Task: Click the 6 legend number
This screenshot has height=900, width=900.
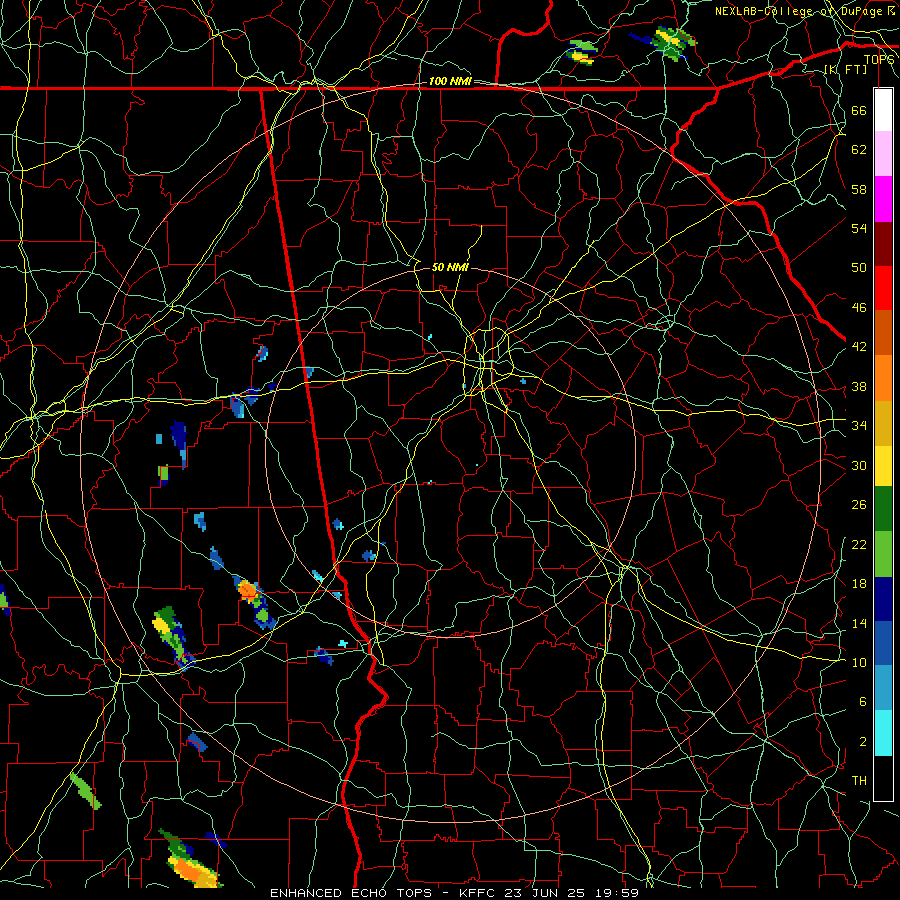Action: (x=862, y=702)
